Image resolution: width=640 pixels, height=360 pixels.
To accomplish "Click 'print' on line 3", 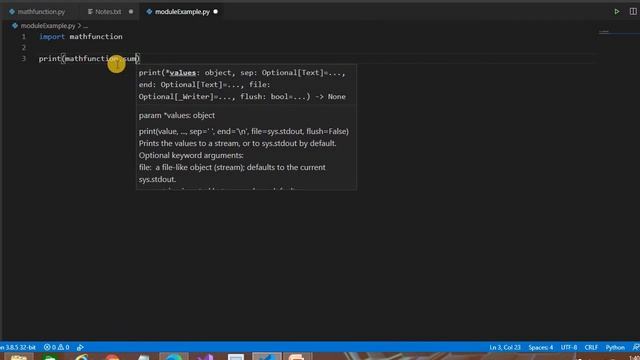I will [x=49, y=59].
